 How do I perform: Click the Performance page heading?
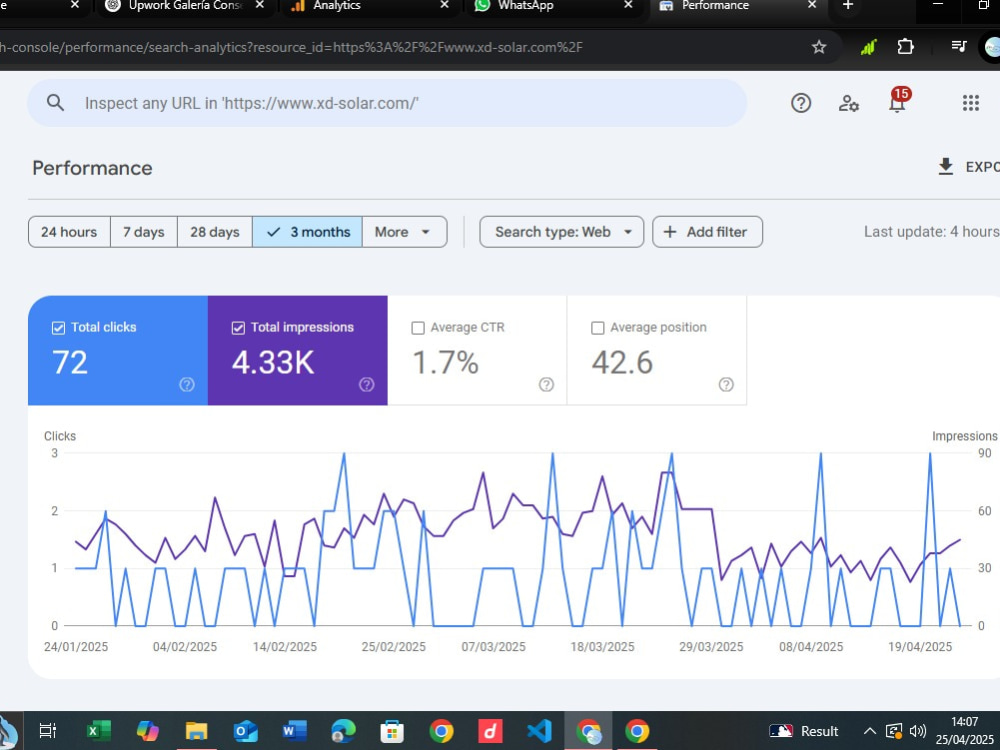click(x=92, y=168)
